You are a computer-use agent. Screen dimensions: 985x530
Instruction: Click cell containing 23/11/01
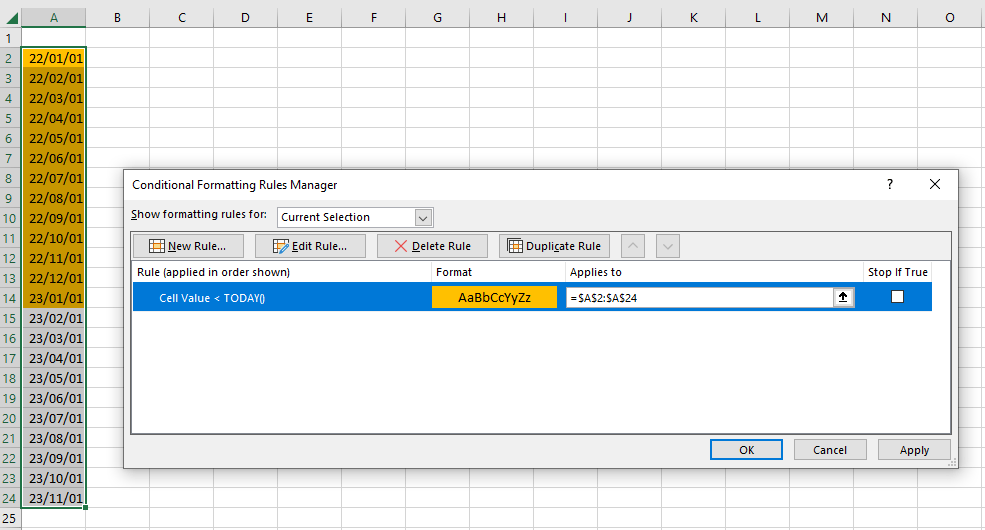coord(54,498)
